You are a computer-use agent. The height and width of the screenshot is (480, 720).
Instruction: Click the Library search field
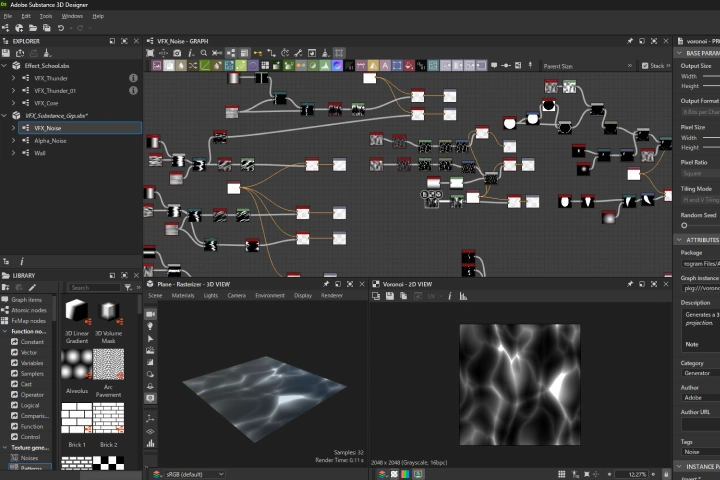(x=94, y=288)
